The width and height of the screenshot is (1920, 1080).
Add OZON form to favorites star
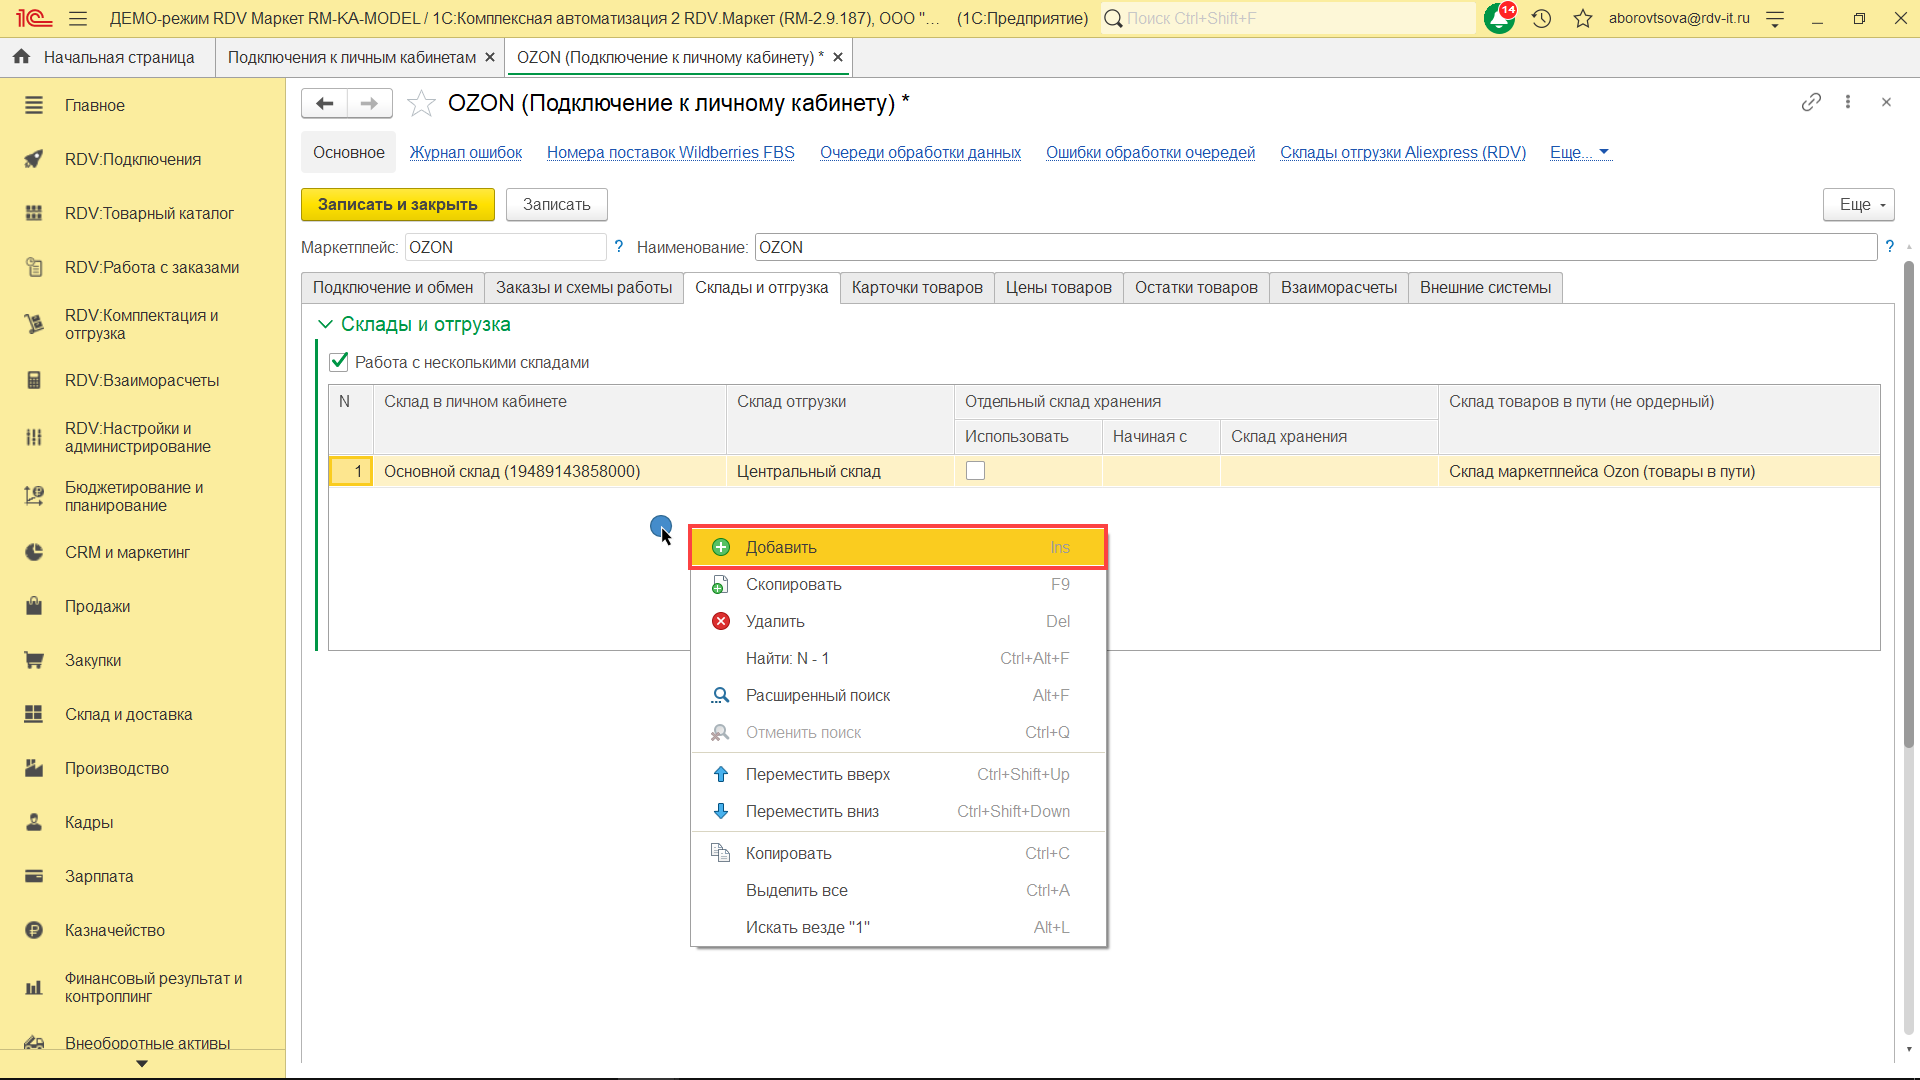421,103
